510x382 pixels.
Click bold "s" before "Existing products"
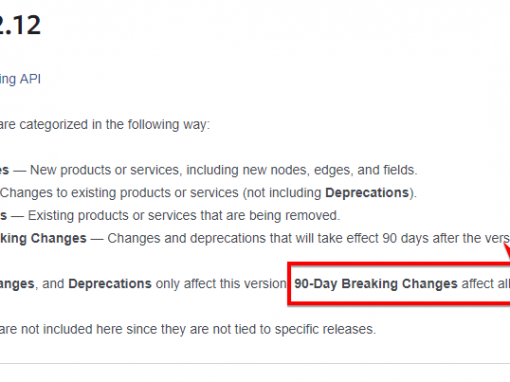[3, 216]
